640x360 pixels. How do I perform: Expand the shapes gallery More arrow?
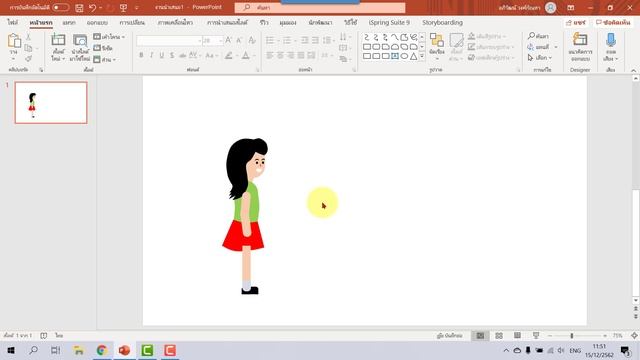tap(422, 56)
